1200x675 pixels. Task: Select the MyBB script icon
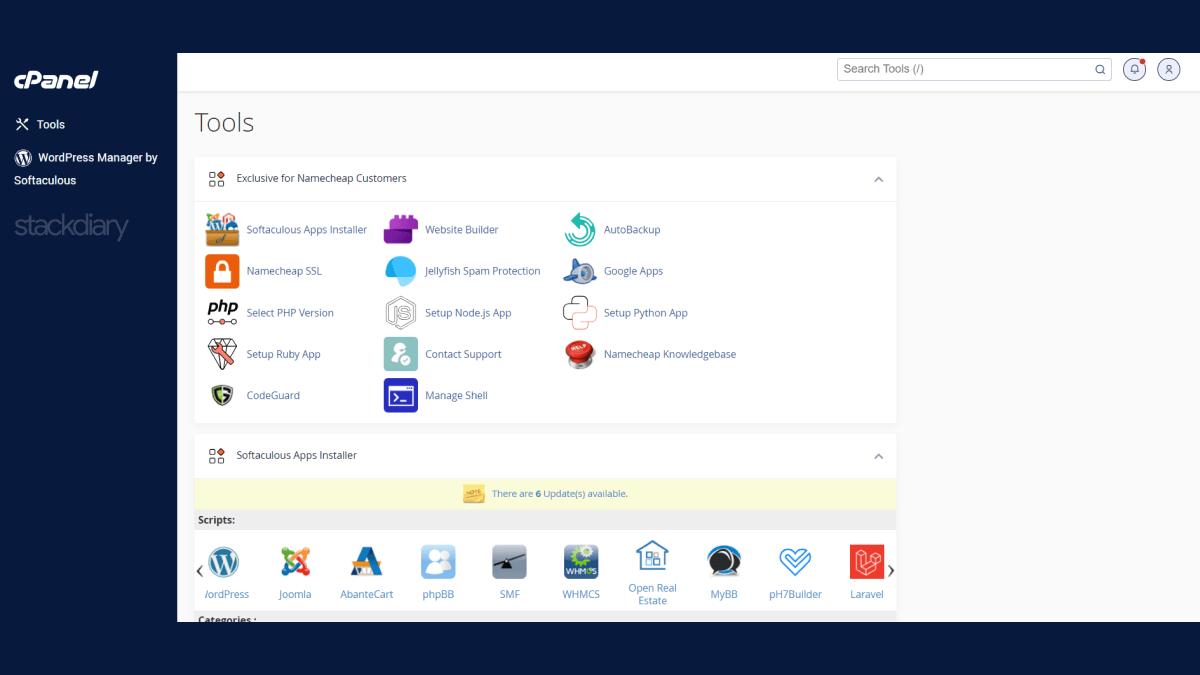click(x=724, y=562)
